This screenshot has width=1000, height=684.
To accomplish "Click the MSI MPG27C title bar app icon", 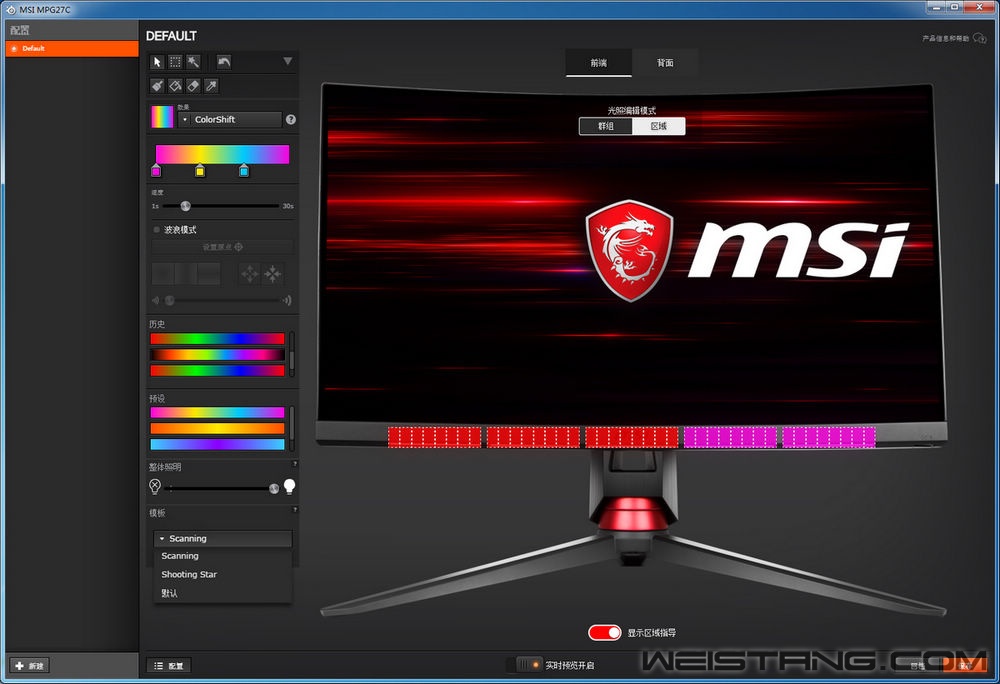I will pos(10,10).
